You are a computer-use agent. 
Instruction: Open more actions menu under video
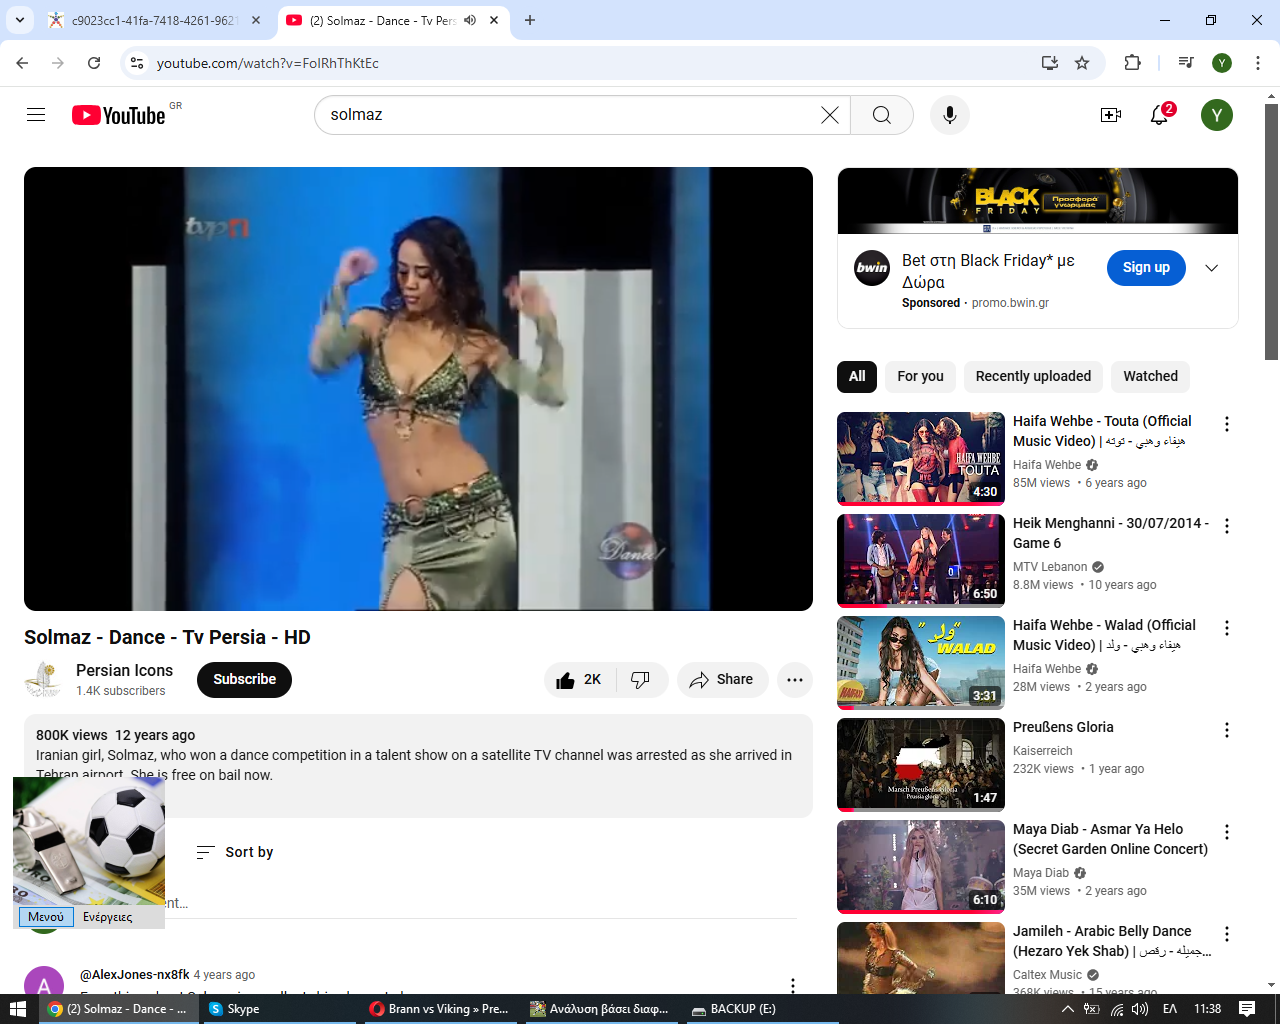(794, 680)
